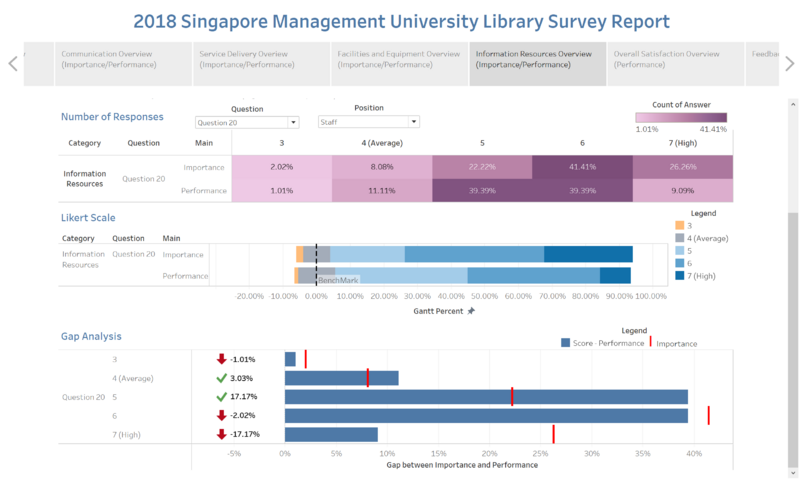This screenshot has width=800, height=481.
Task: Click the small Gap Analysis bar for 3
Action: pyautogui.click(x=290, y=359)
